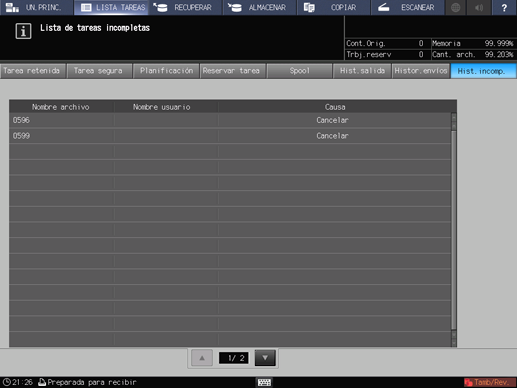Viewport: 517px width, 388px height.
Task: Switch to the COPIAR screen
Action: pos(334,7)
